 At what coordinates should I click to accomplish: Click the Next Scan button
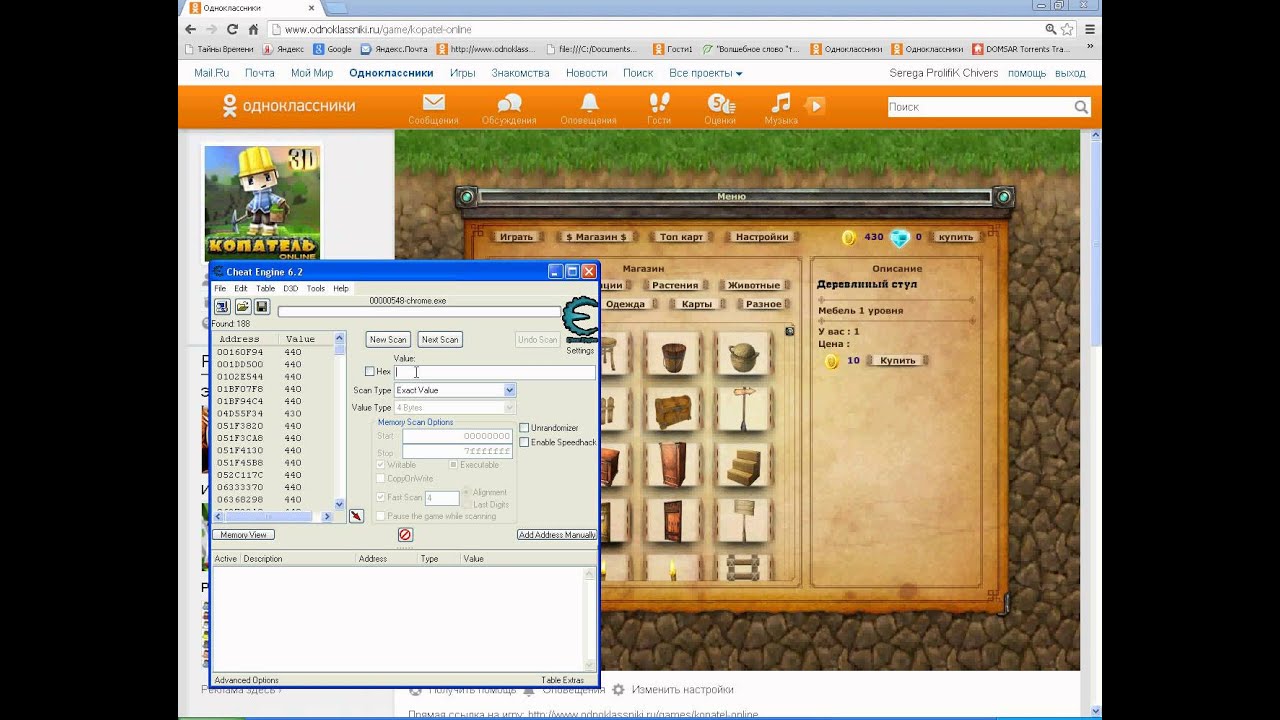tap(440, 340)
